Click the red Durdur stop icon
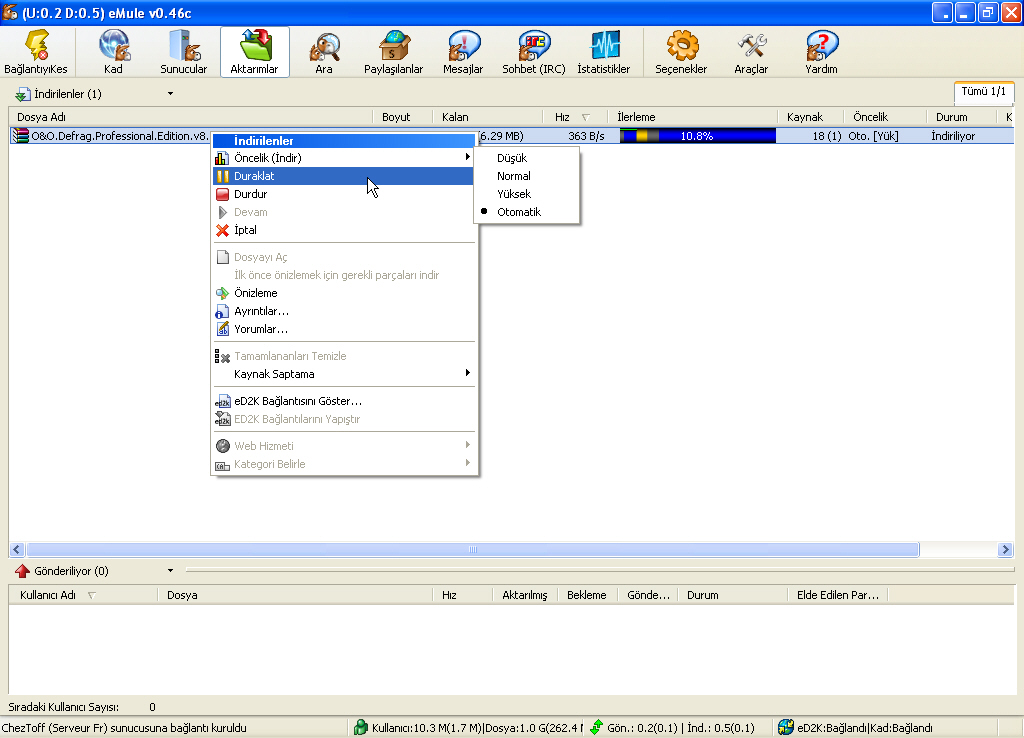This screenshot has width=1024, height=738. tap(223, 194)
